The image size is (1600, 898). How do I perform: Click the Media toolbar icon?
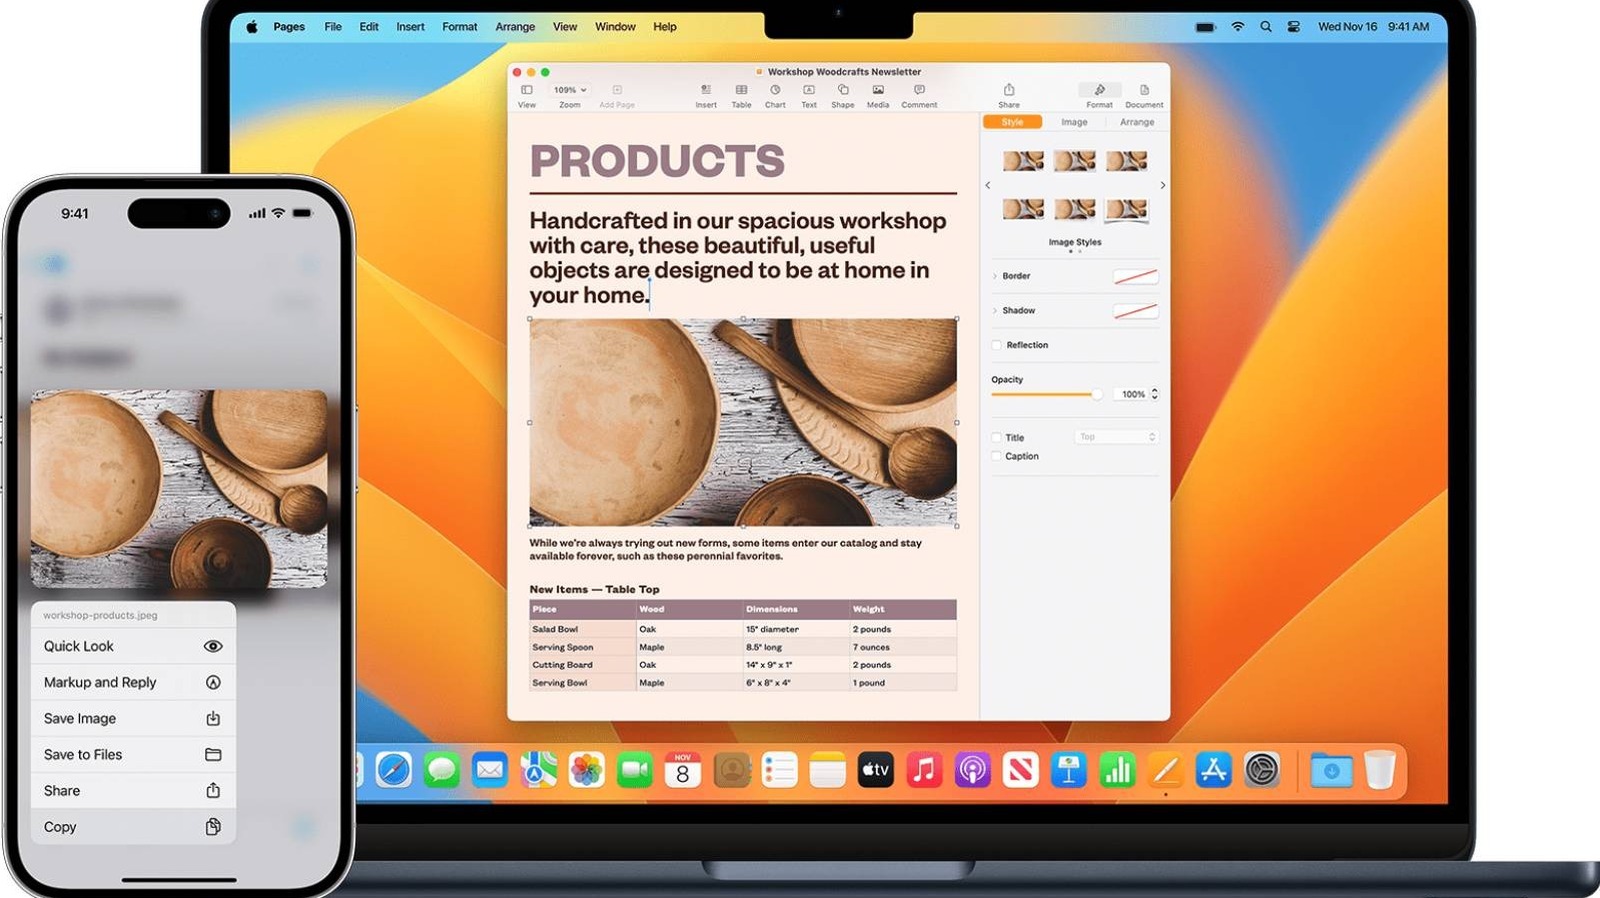878,91
